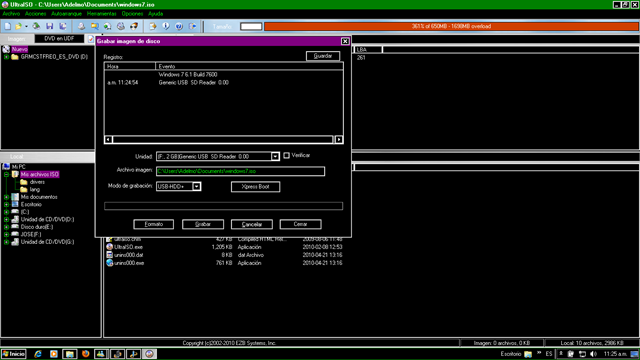Image resolution: width=640 pixels, height=360 pixels.
Task: Click the Grabar button
Action: [x=203, y=224]
